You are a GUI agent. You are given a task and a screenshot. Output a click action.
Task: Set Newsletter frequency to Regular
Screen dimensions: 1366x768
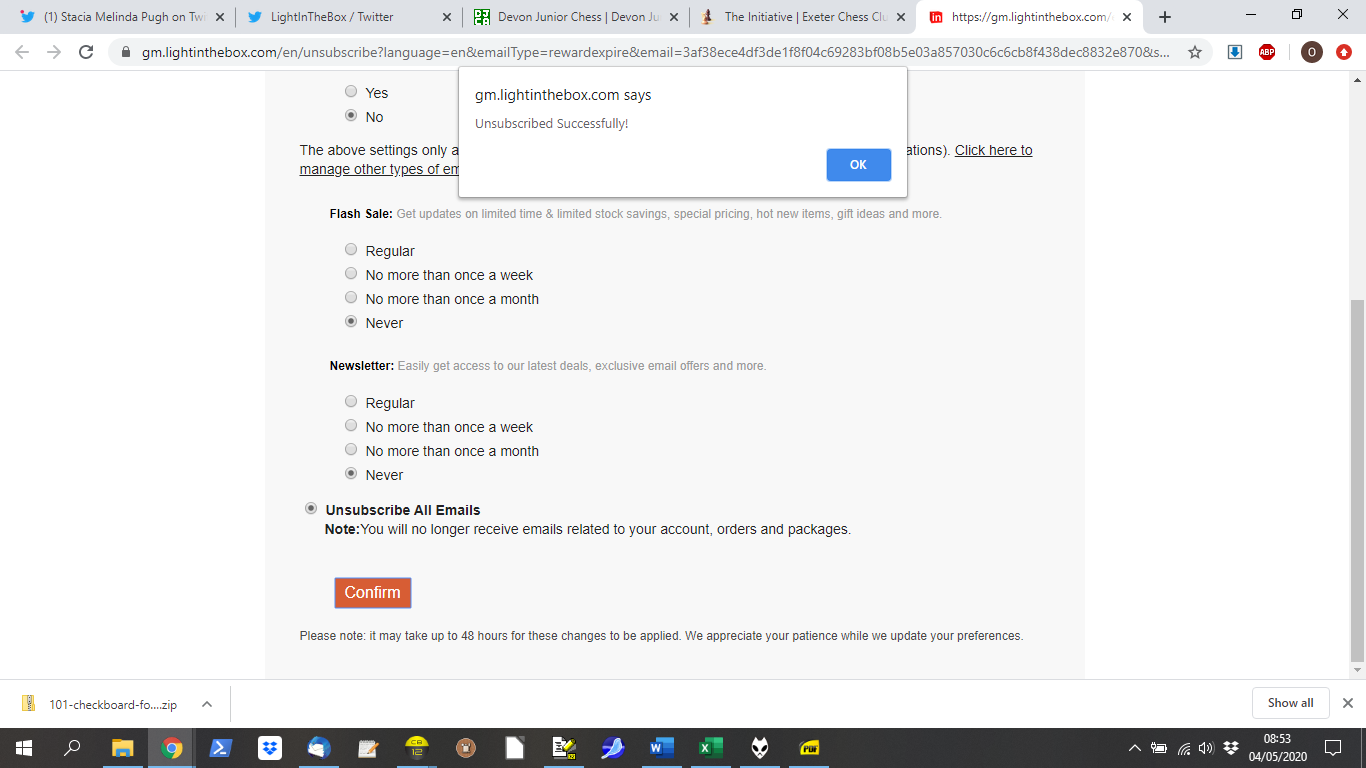coord(351,402)
